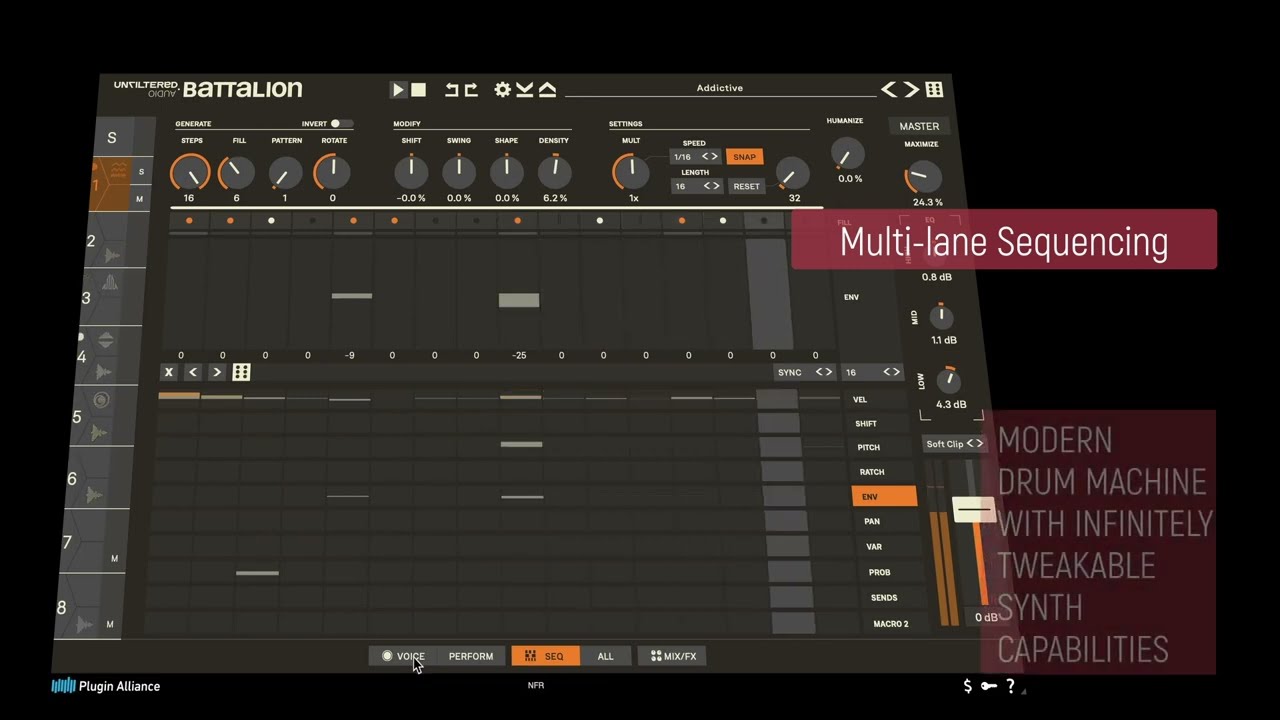Click the undo arrow icon

coord(452,90)
